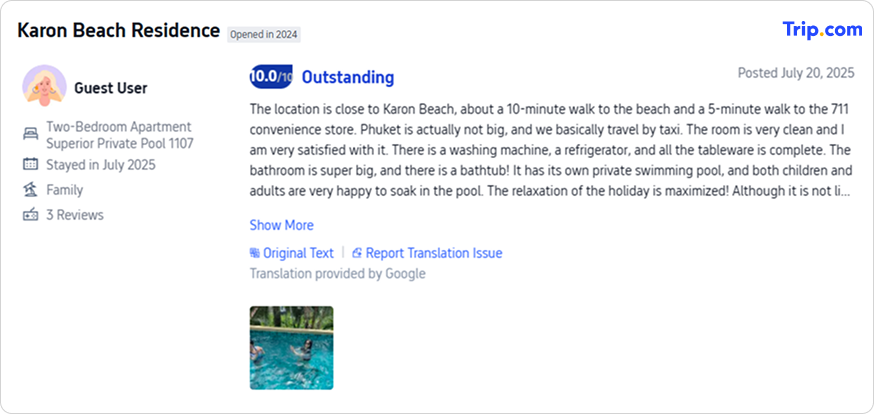Click the Report Translation Issue icon
The image size is (874, 414).
click(x=357, y=253)
